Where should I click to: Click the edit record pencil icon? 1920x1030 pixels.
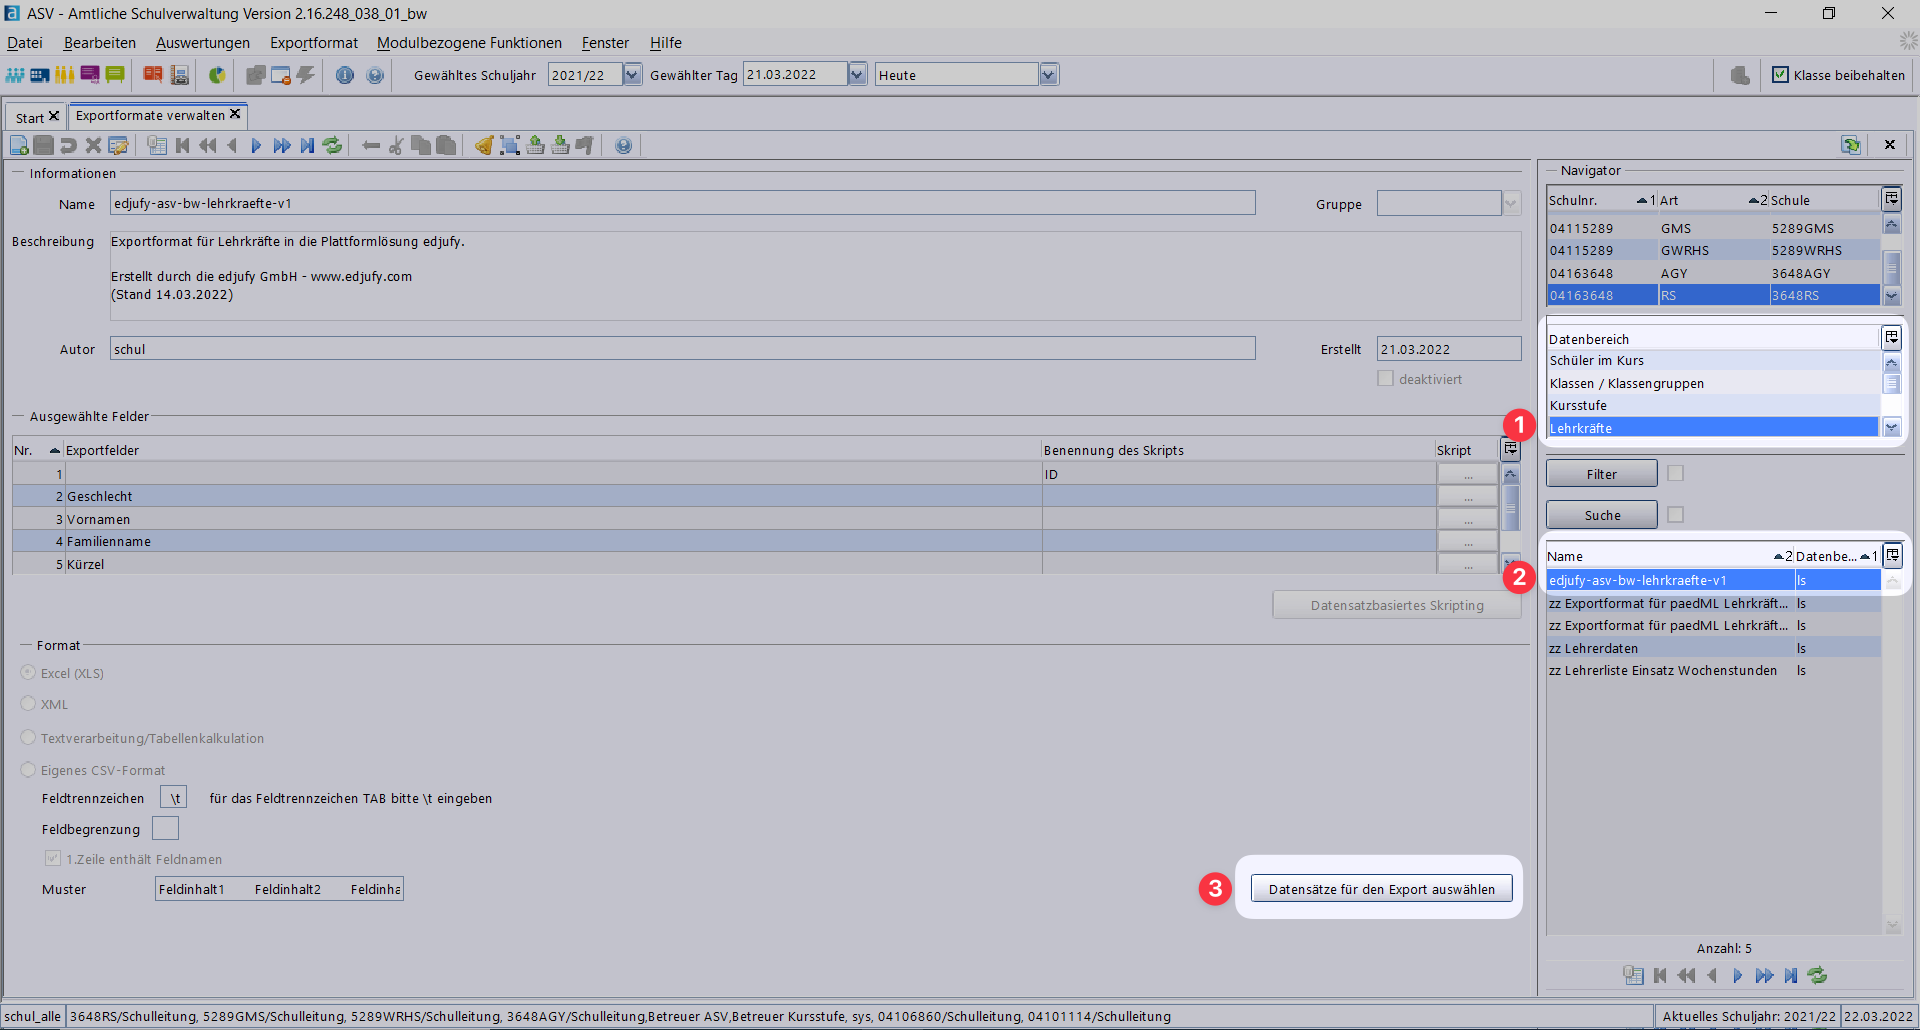[119, 146]
